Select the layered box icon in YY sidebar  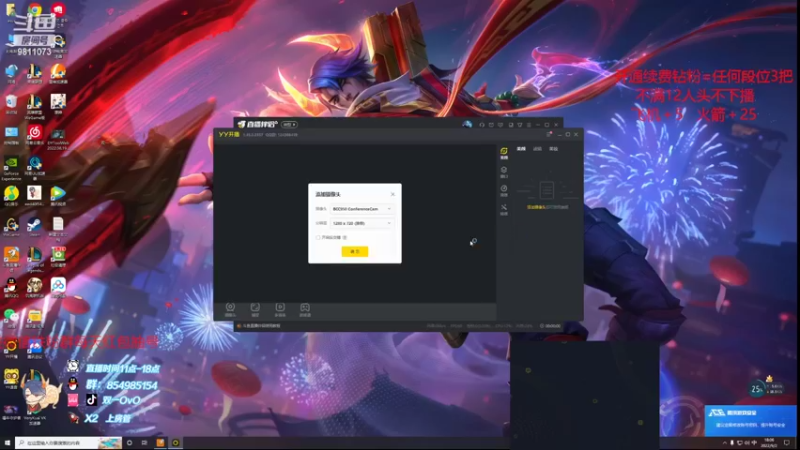[504, 172]
